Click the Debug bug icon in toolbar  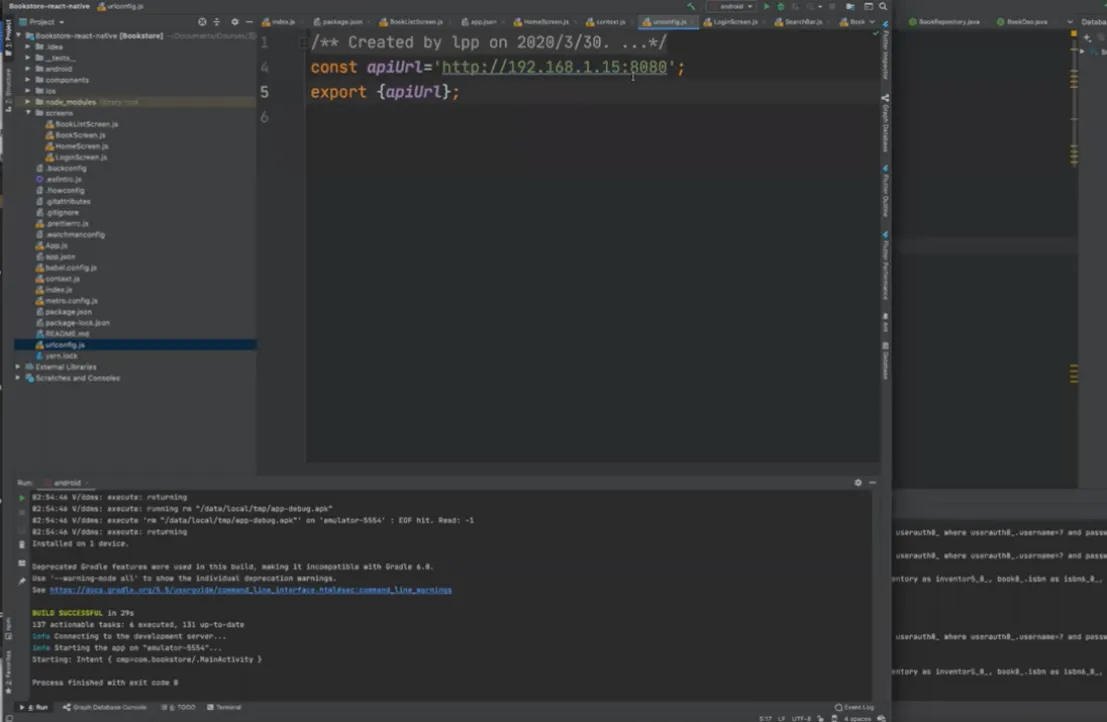(x=781, y=6)
